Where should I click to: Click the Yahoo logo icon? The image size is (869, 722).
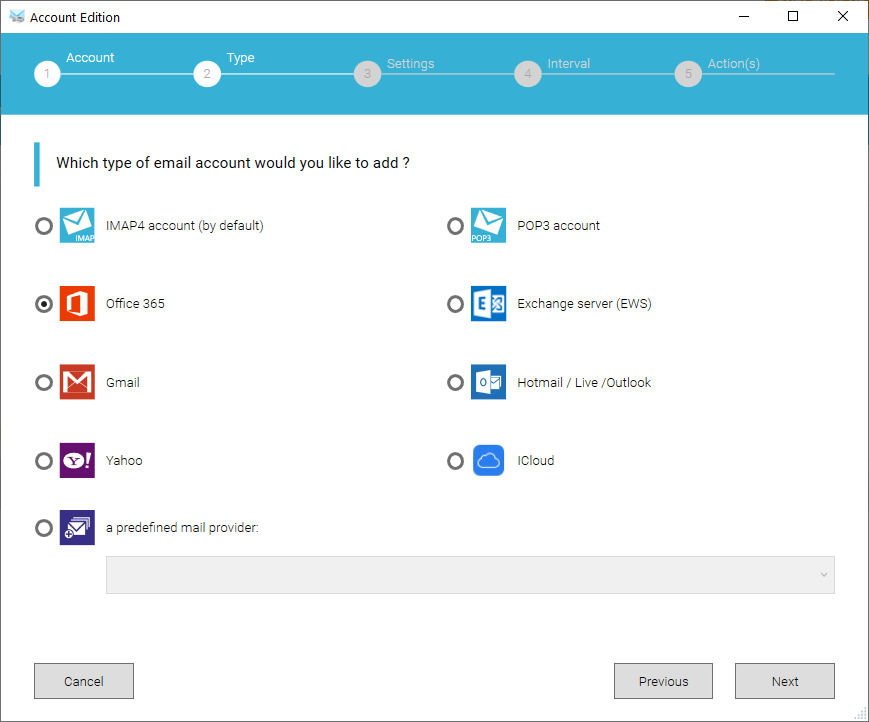coord(77,460)
